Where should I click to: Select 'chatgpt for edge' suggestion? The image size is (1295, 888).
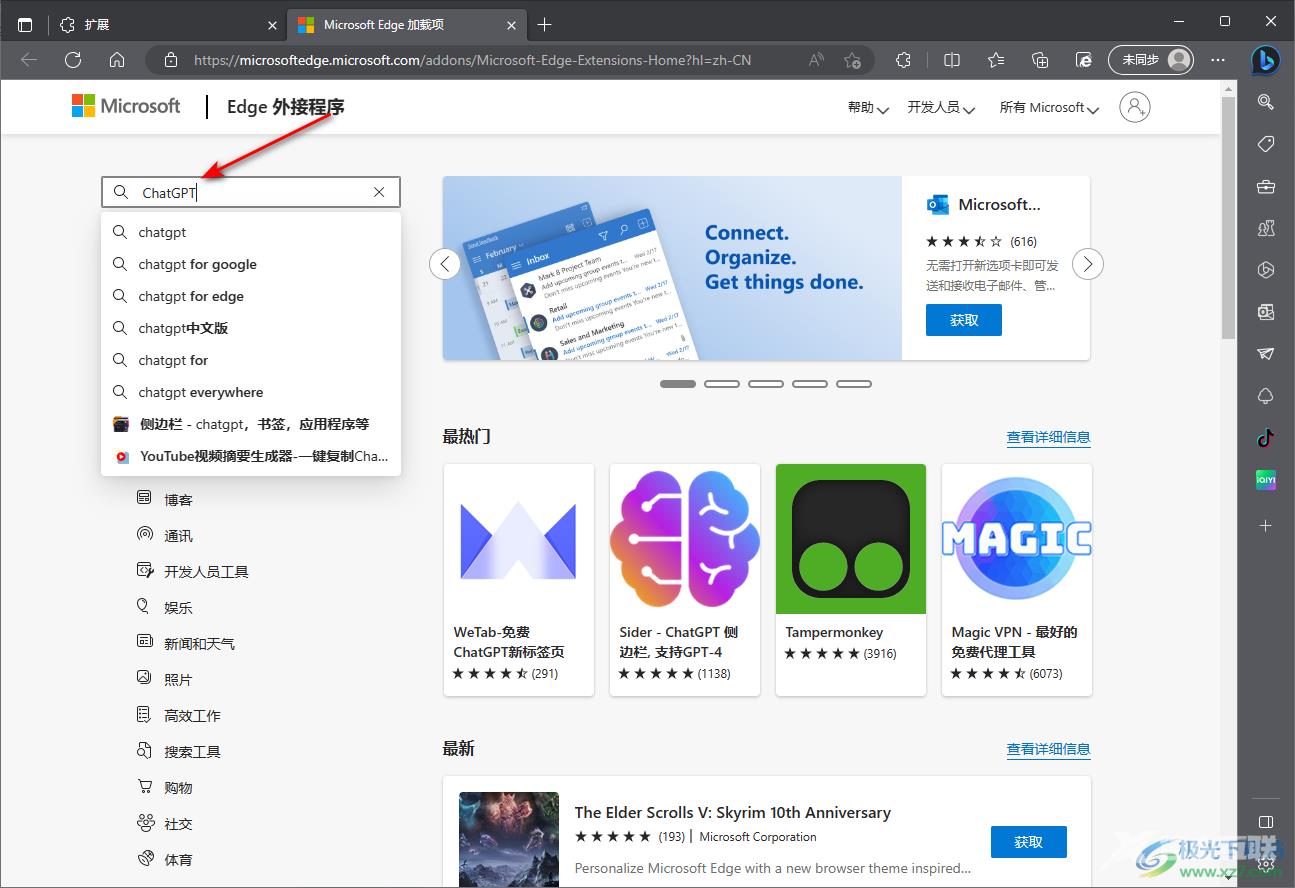[x=251, y=296]
